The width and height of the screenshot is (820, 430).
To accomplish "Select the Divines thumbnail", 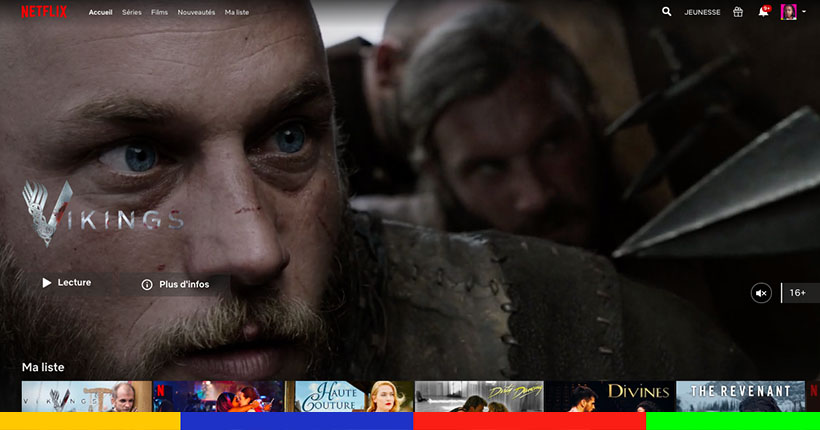I will coord(610,396).
